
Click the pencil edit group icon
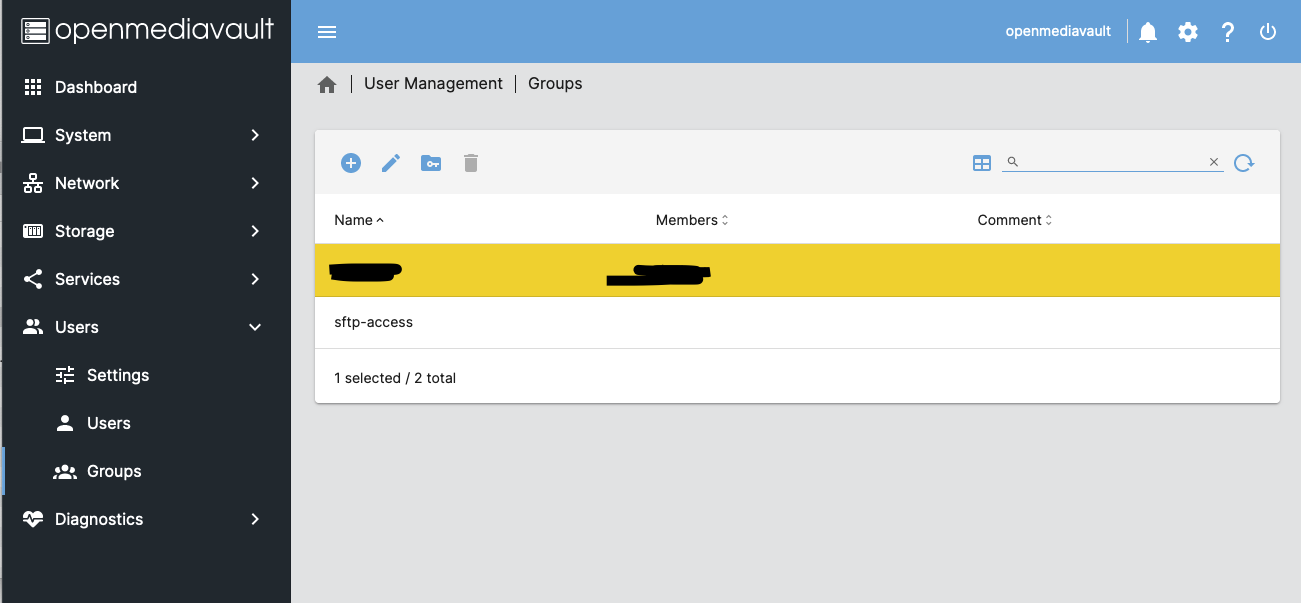click(x=391, y=163)
